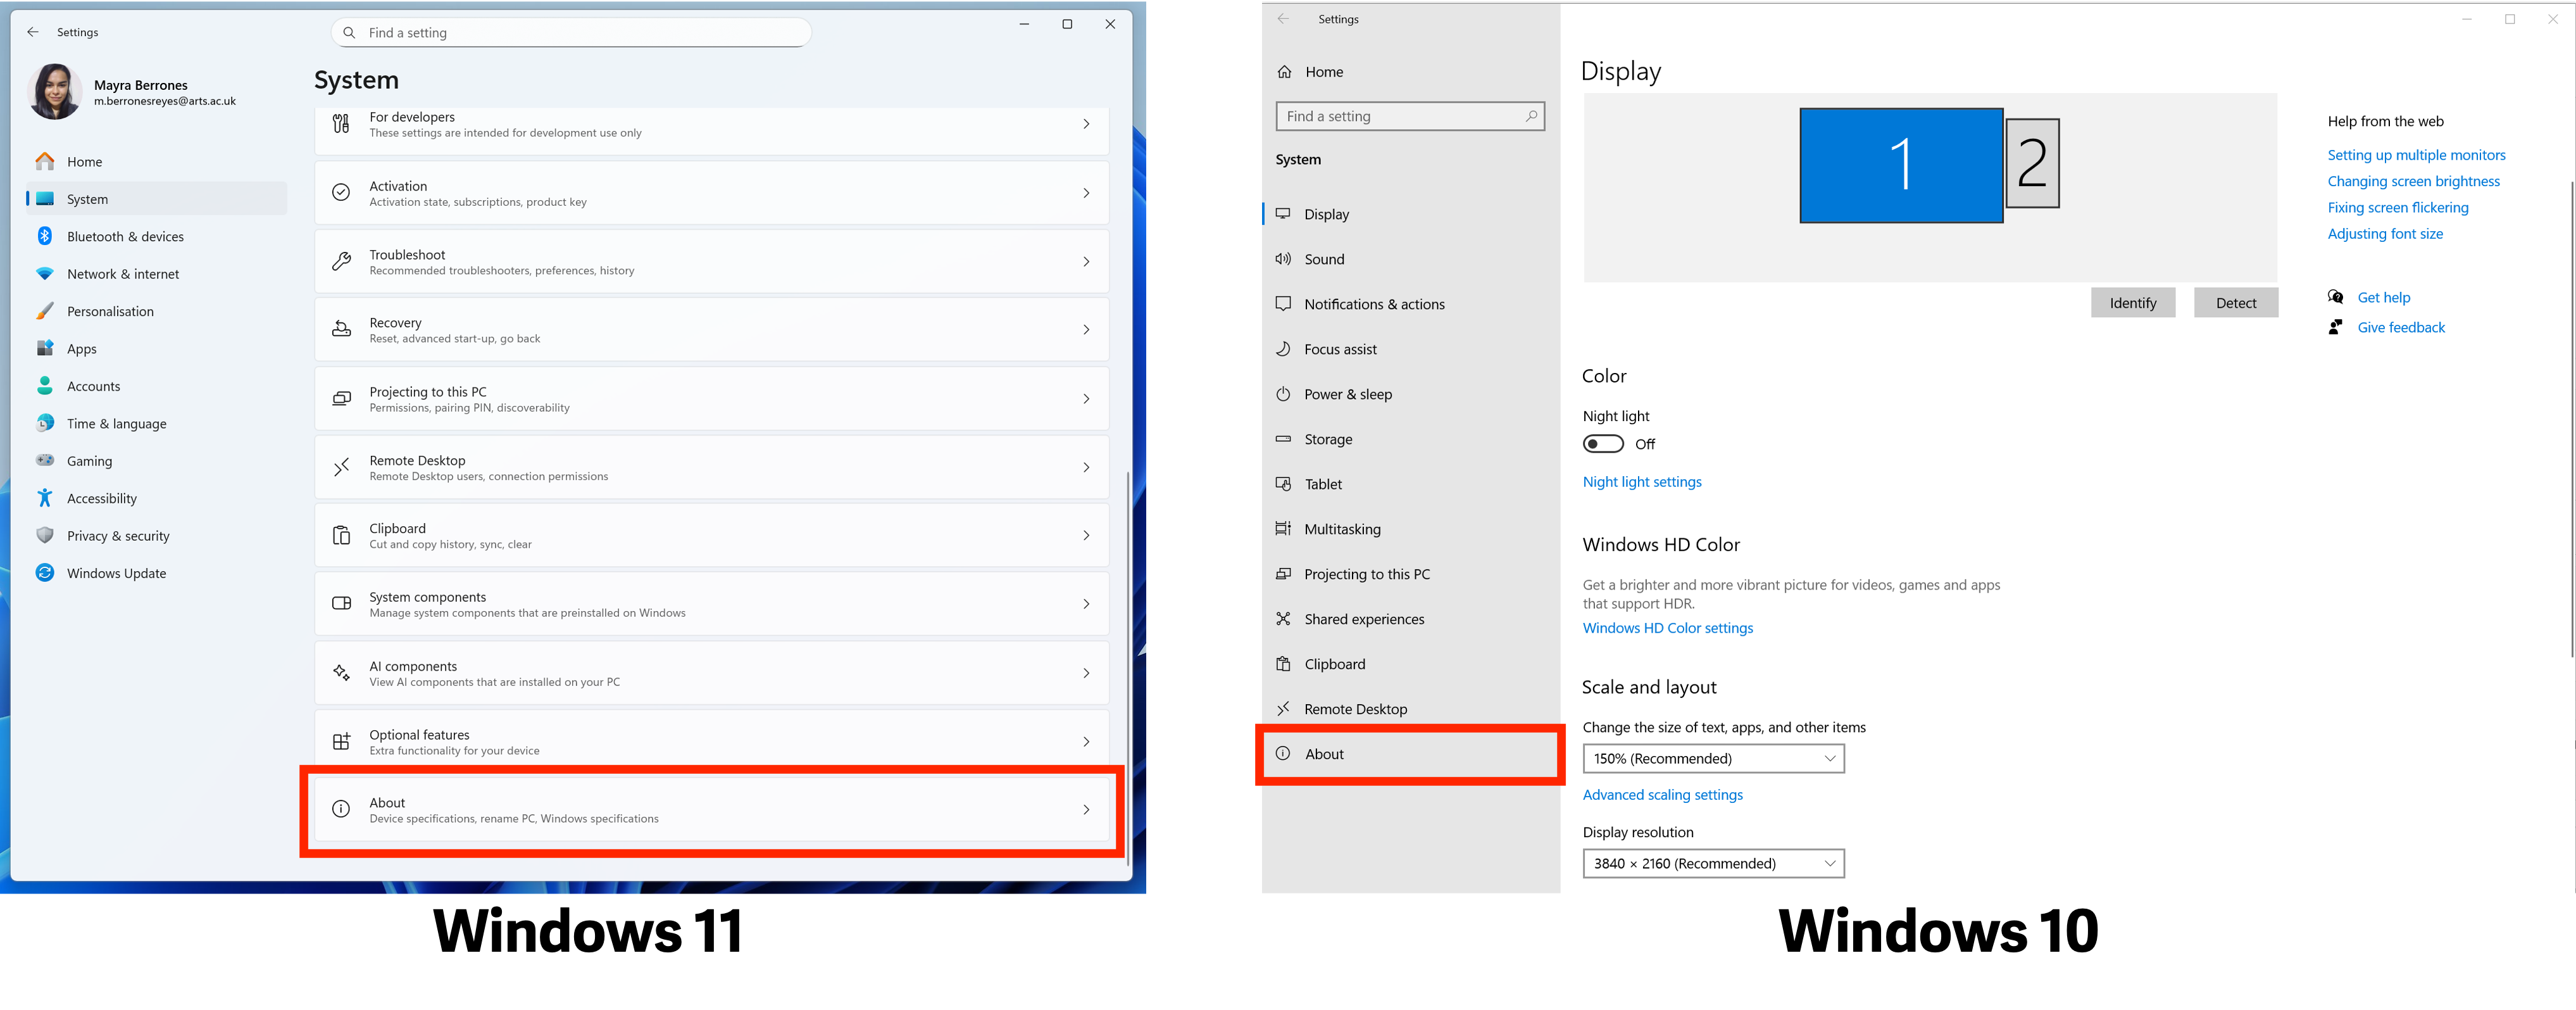The height and width of the screenshot is (1010, 2576).
Task: Click the Troubleshoot wrench icon
Action: click(341, 262)
